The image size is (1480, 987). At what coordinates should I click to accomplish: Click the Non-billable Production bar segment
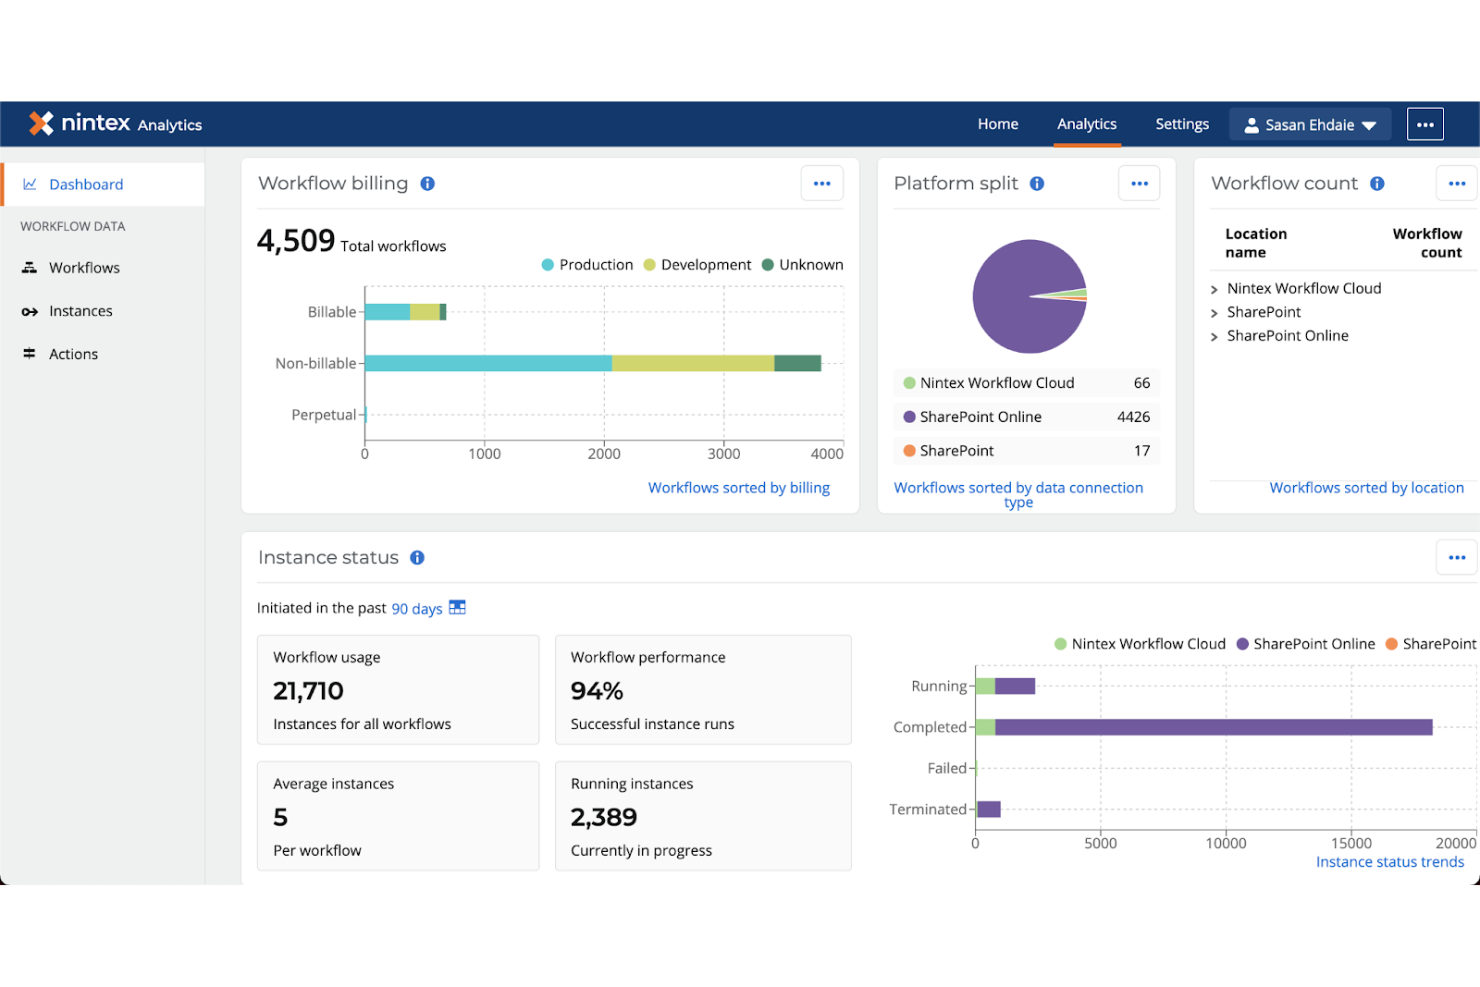[x=488, y=363]
